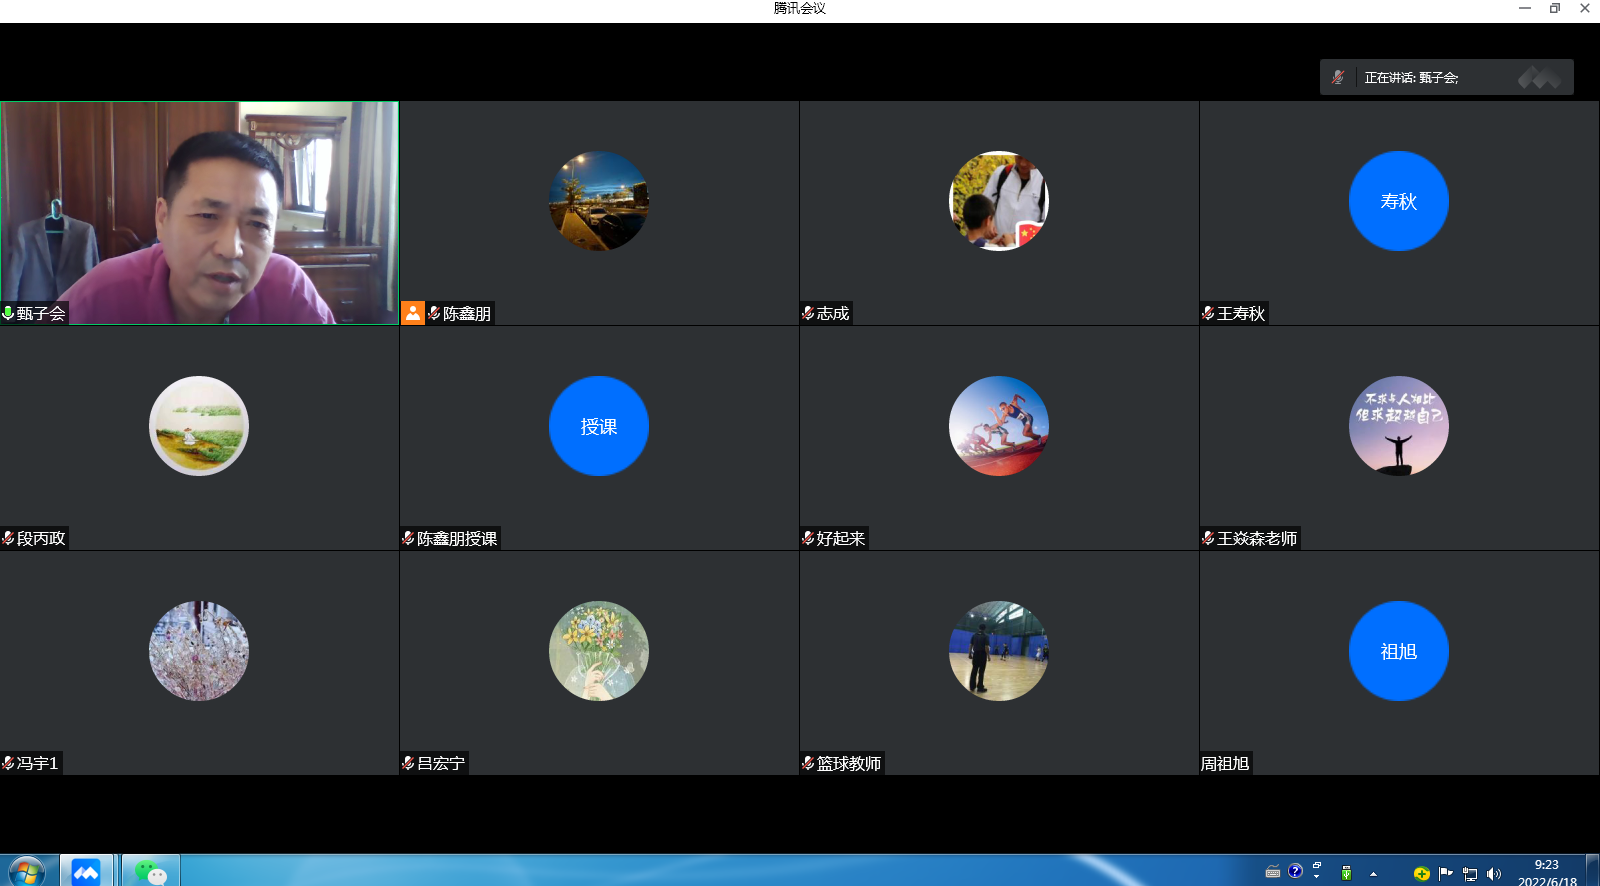Click the muted microphone icon in speaking bar

click(1337, 77)
